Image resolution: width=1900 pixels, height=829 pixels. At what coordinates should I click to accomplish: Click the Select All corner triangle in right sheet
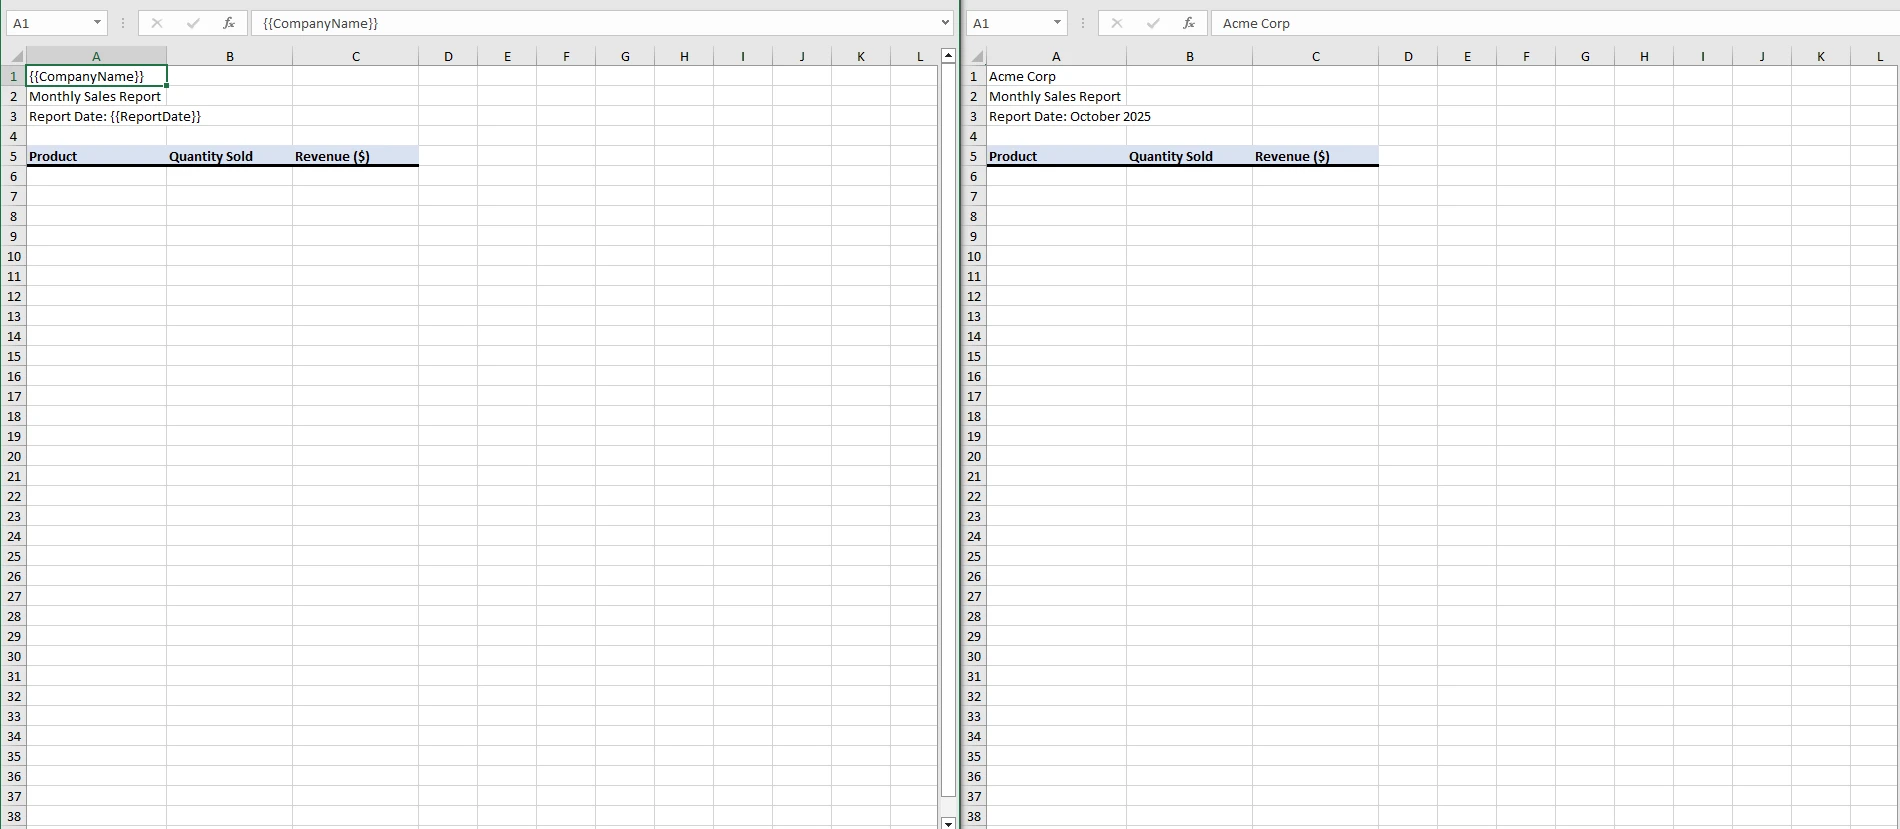point(976,57)
